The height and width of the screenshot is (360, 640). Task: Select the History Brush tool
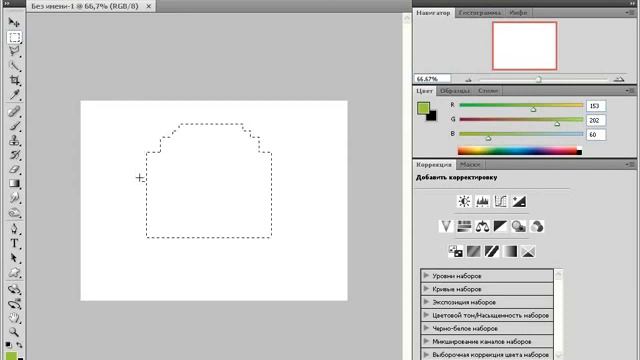click(x=14, y=155)
